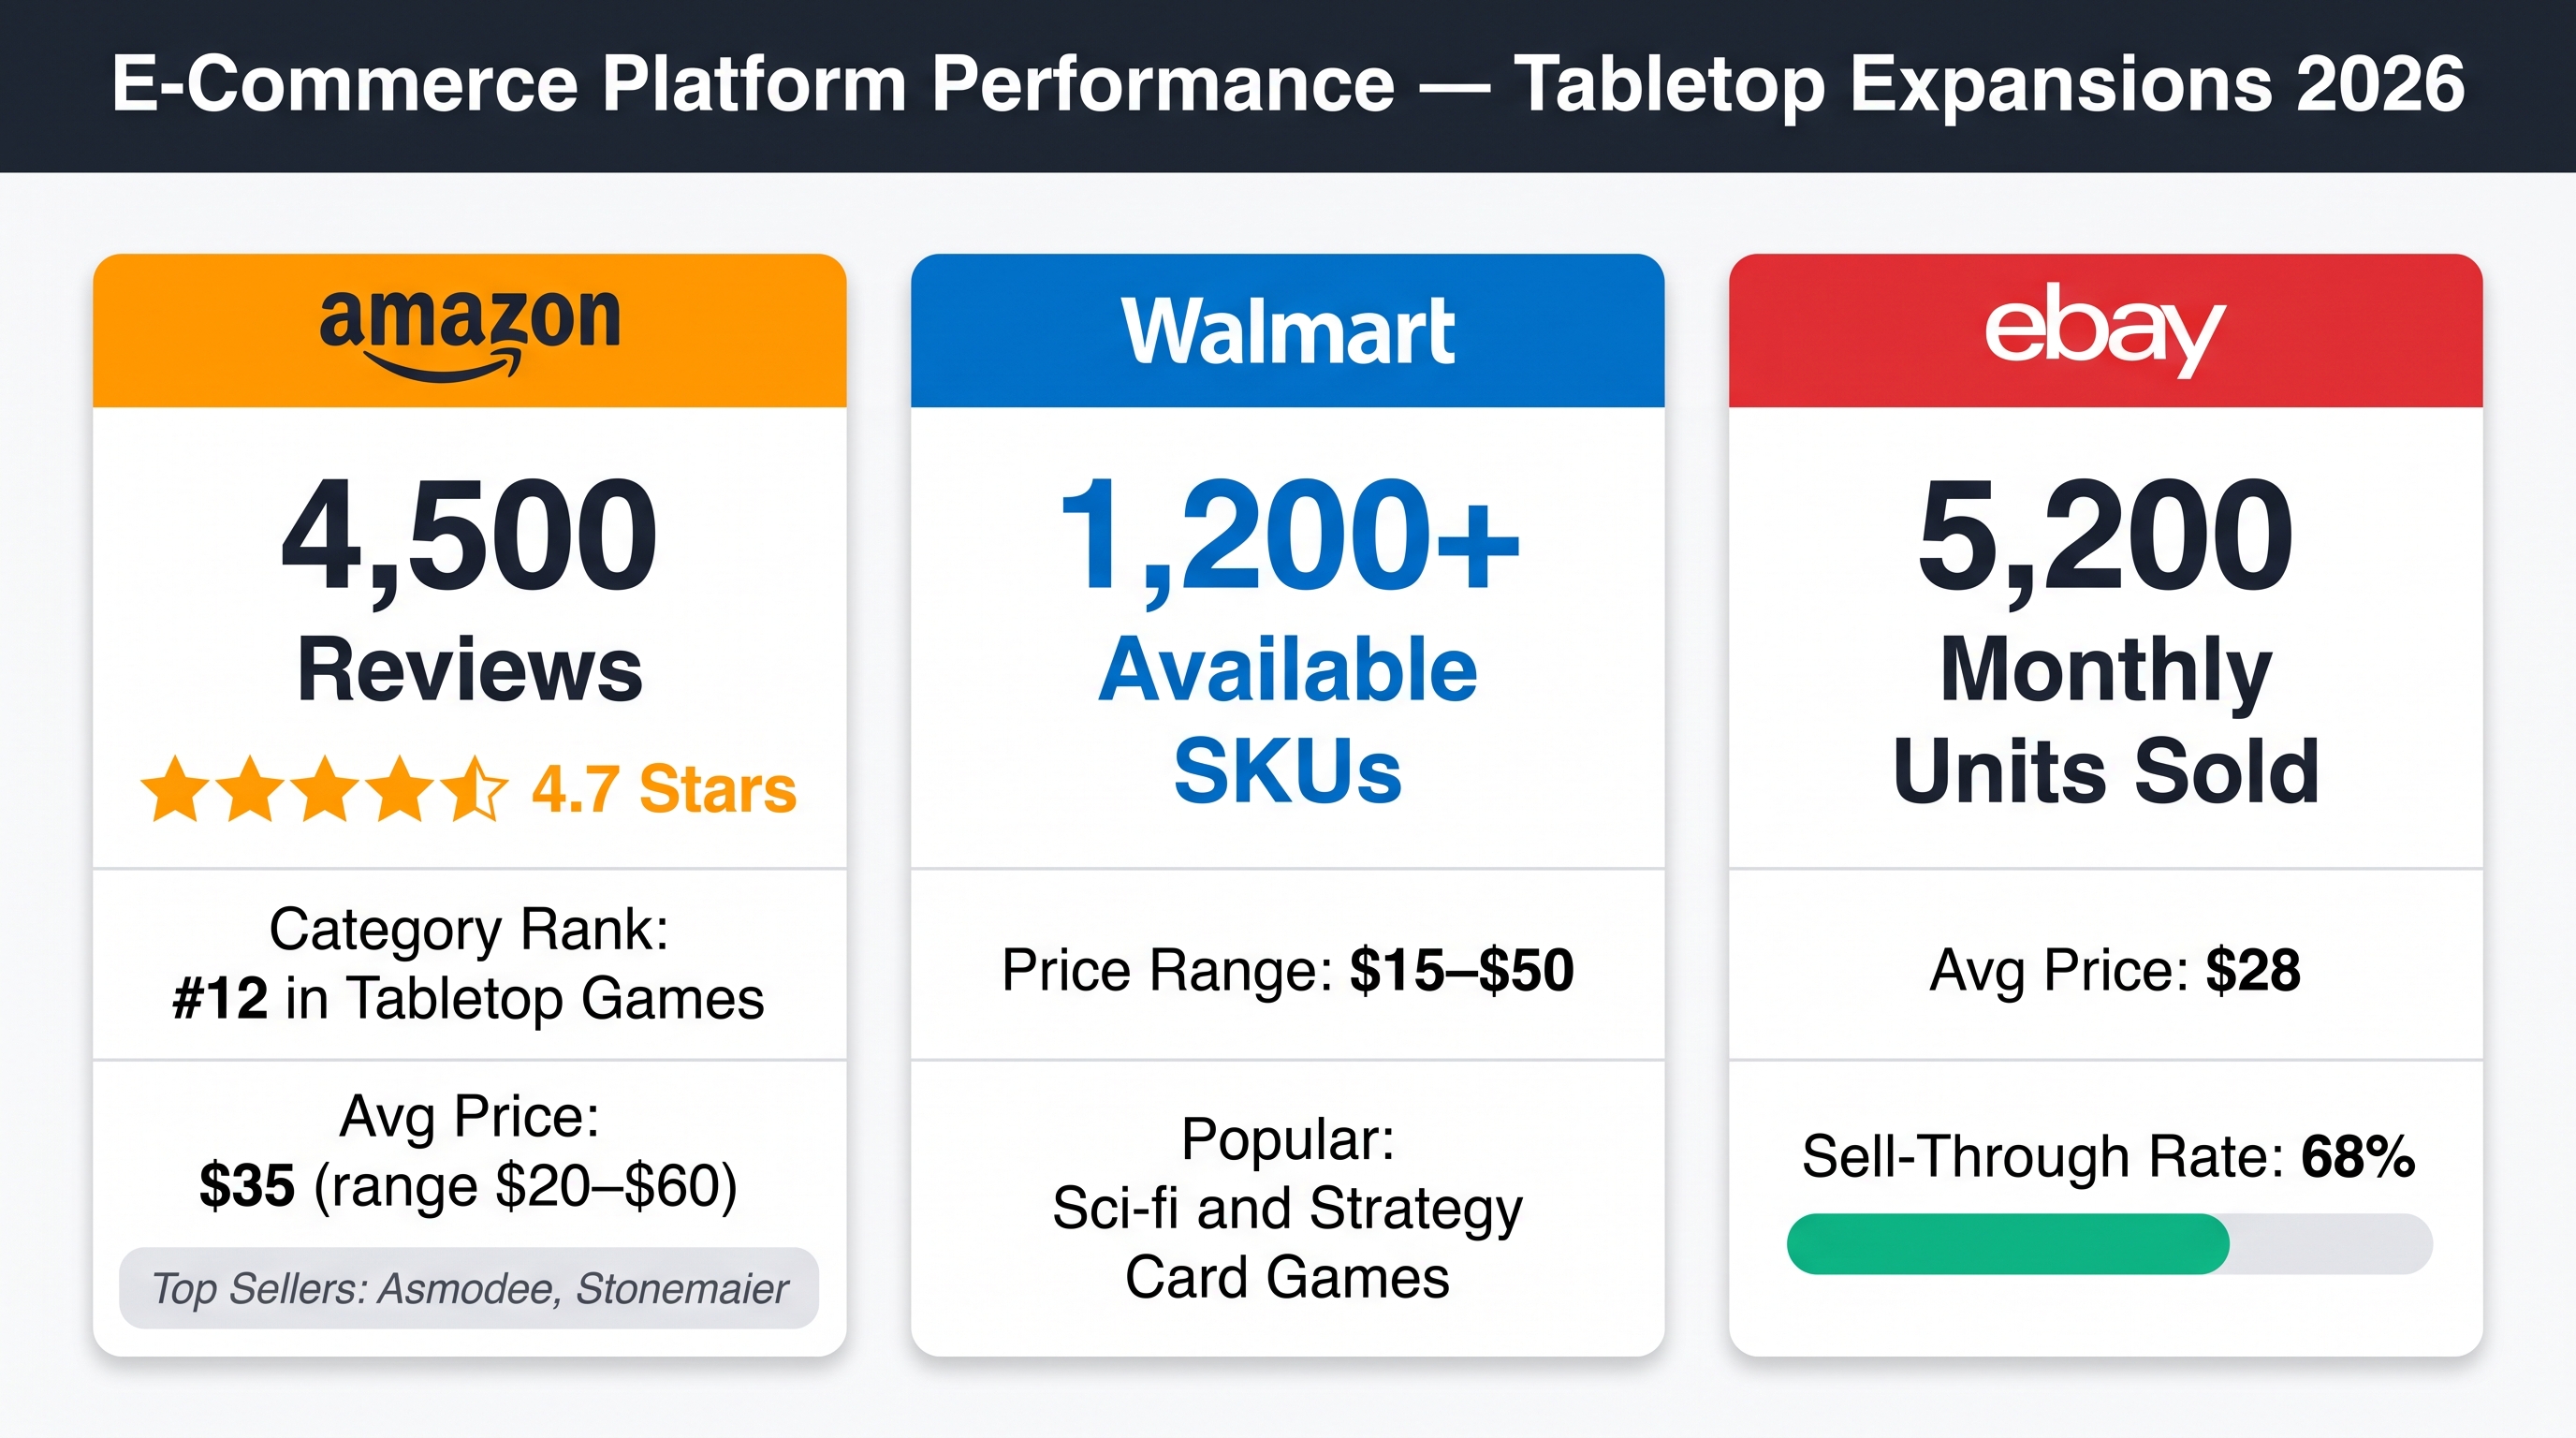Image resolution: width=2576 pixels, height=1438 pixels.
Task: Click the Sell-Through Rate progress bar
Action: click(x=2109, y=1243)
